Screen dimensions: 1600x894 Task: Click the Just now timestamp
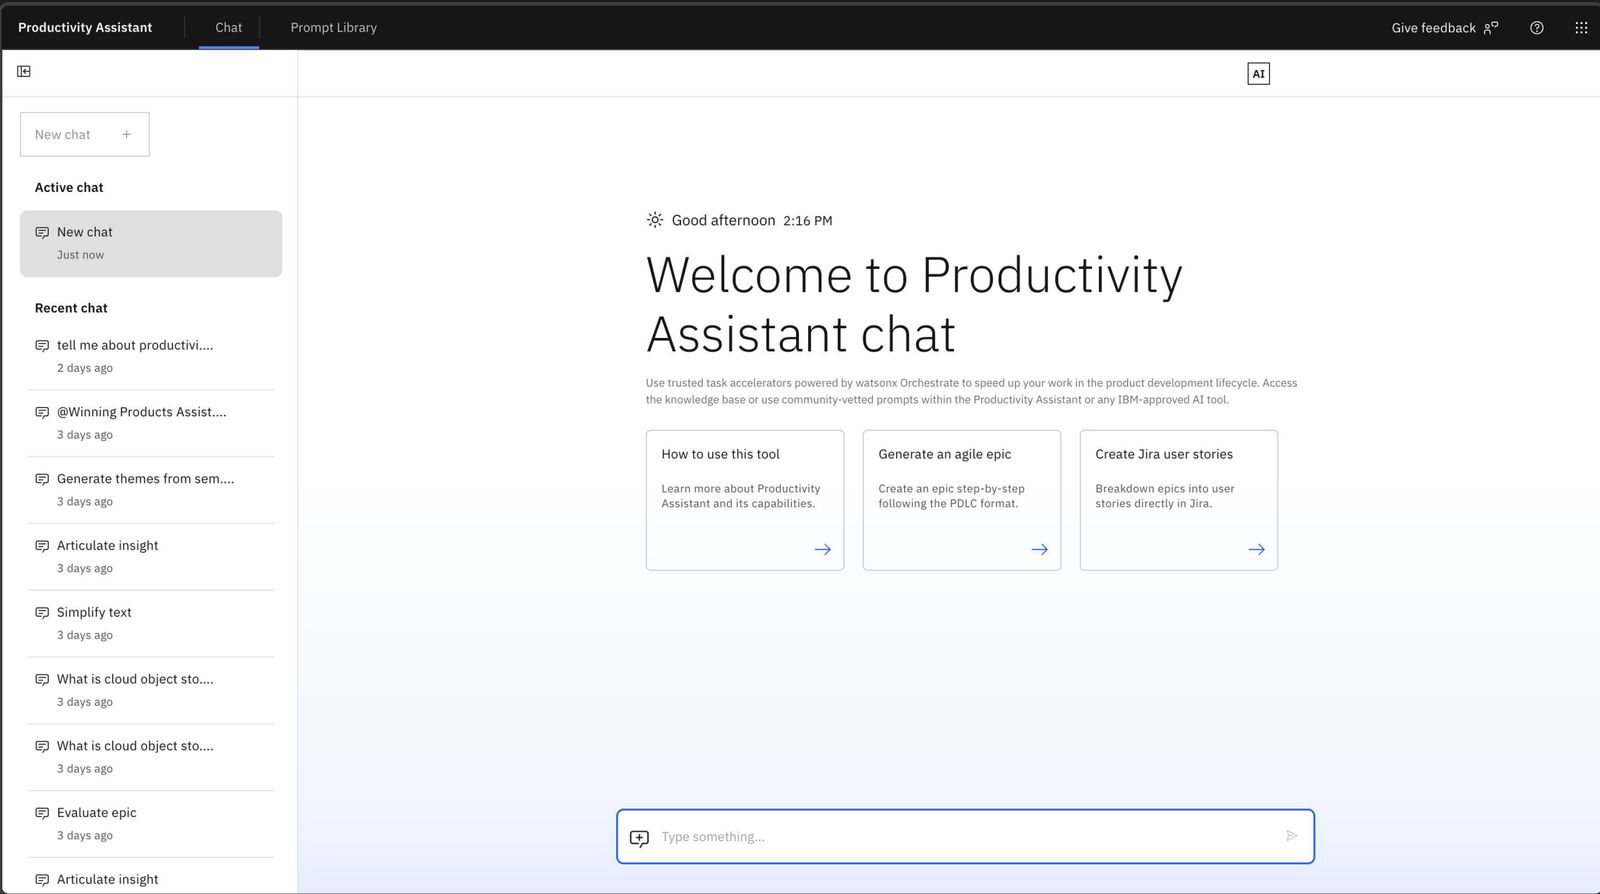[80, 255]
